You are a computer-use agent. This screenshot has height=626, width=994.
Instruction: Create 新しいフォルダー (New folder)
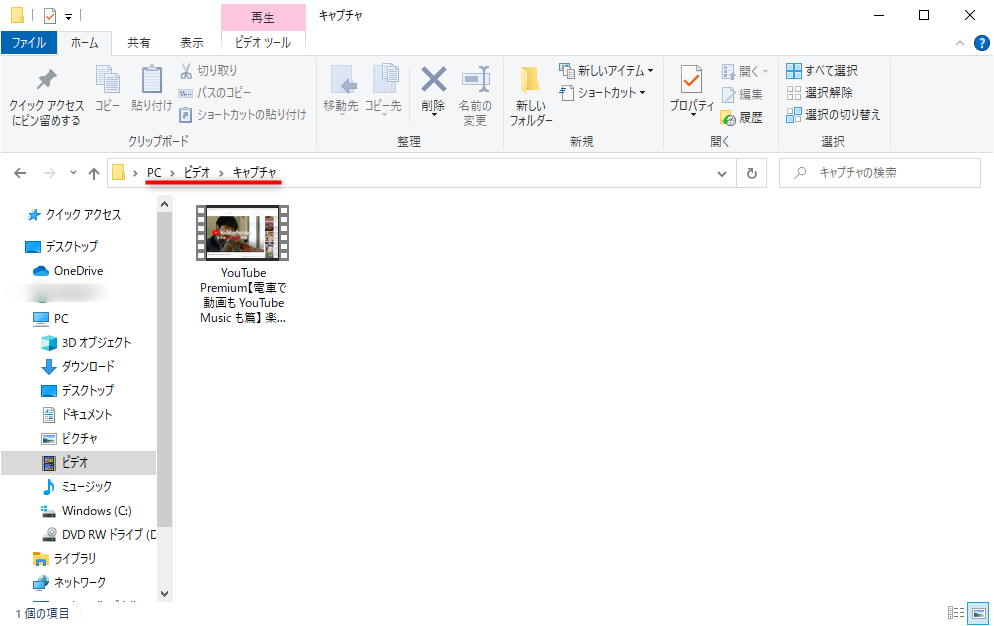[x=531, y=95]
